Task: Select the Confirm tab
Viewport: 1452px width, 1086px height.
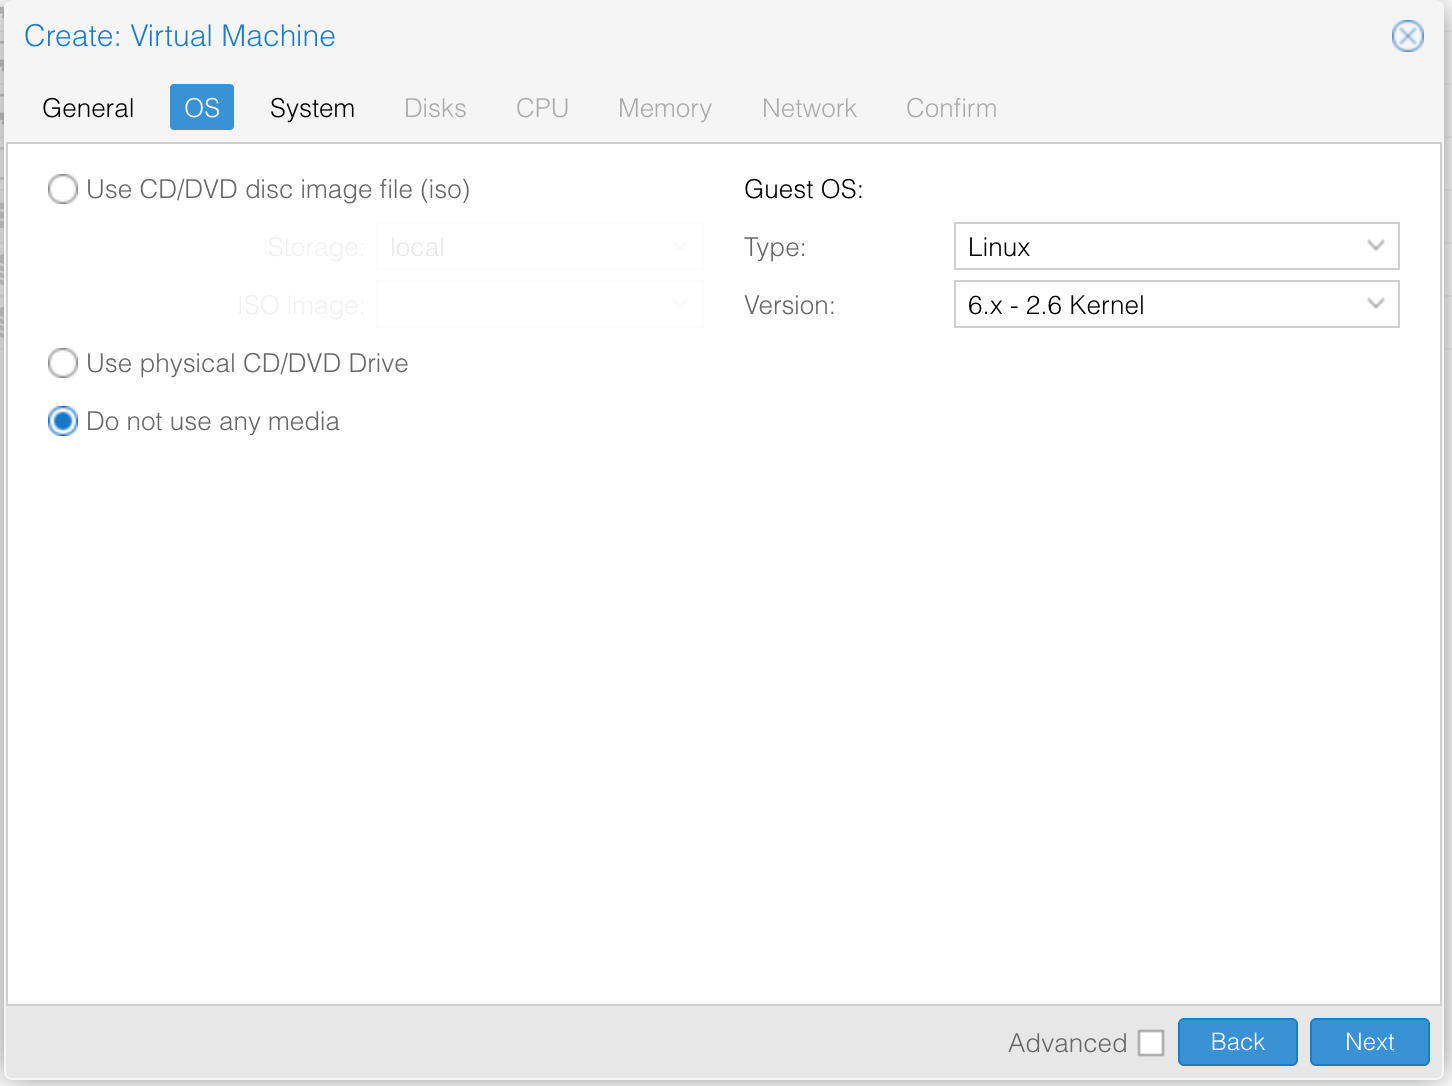Action: (951, 108)
